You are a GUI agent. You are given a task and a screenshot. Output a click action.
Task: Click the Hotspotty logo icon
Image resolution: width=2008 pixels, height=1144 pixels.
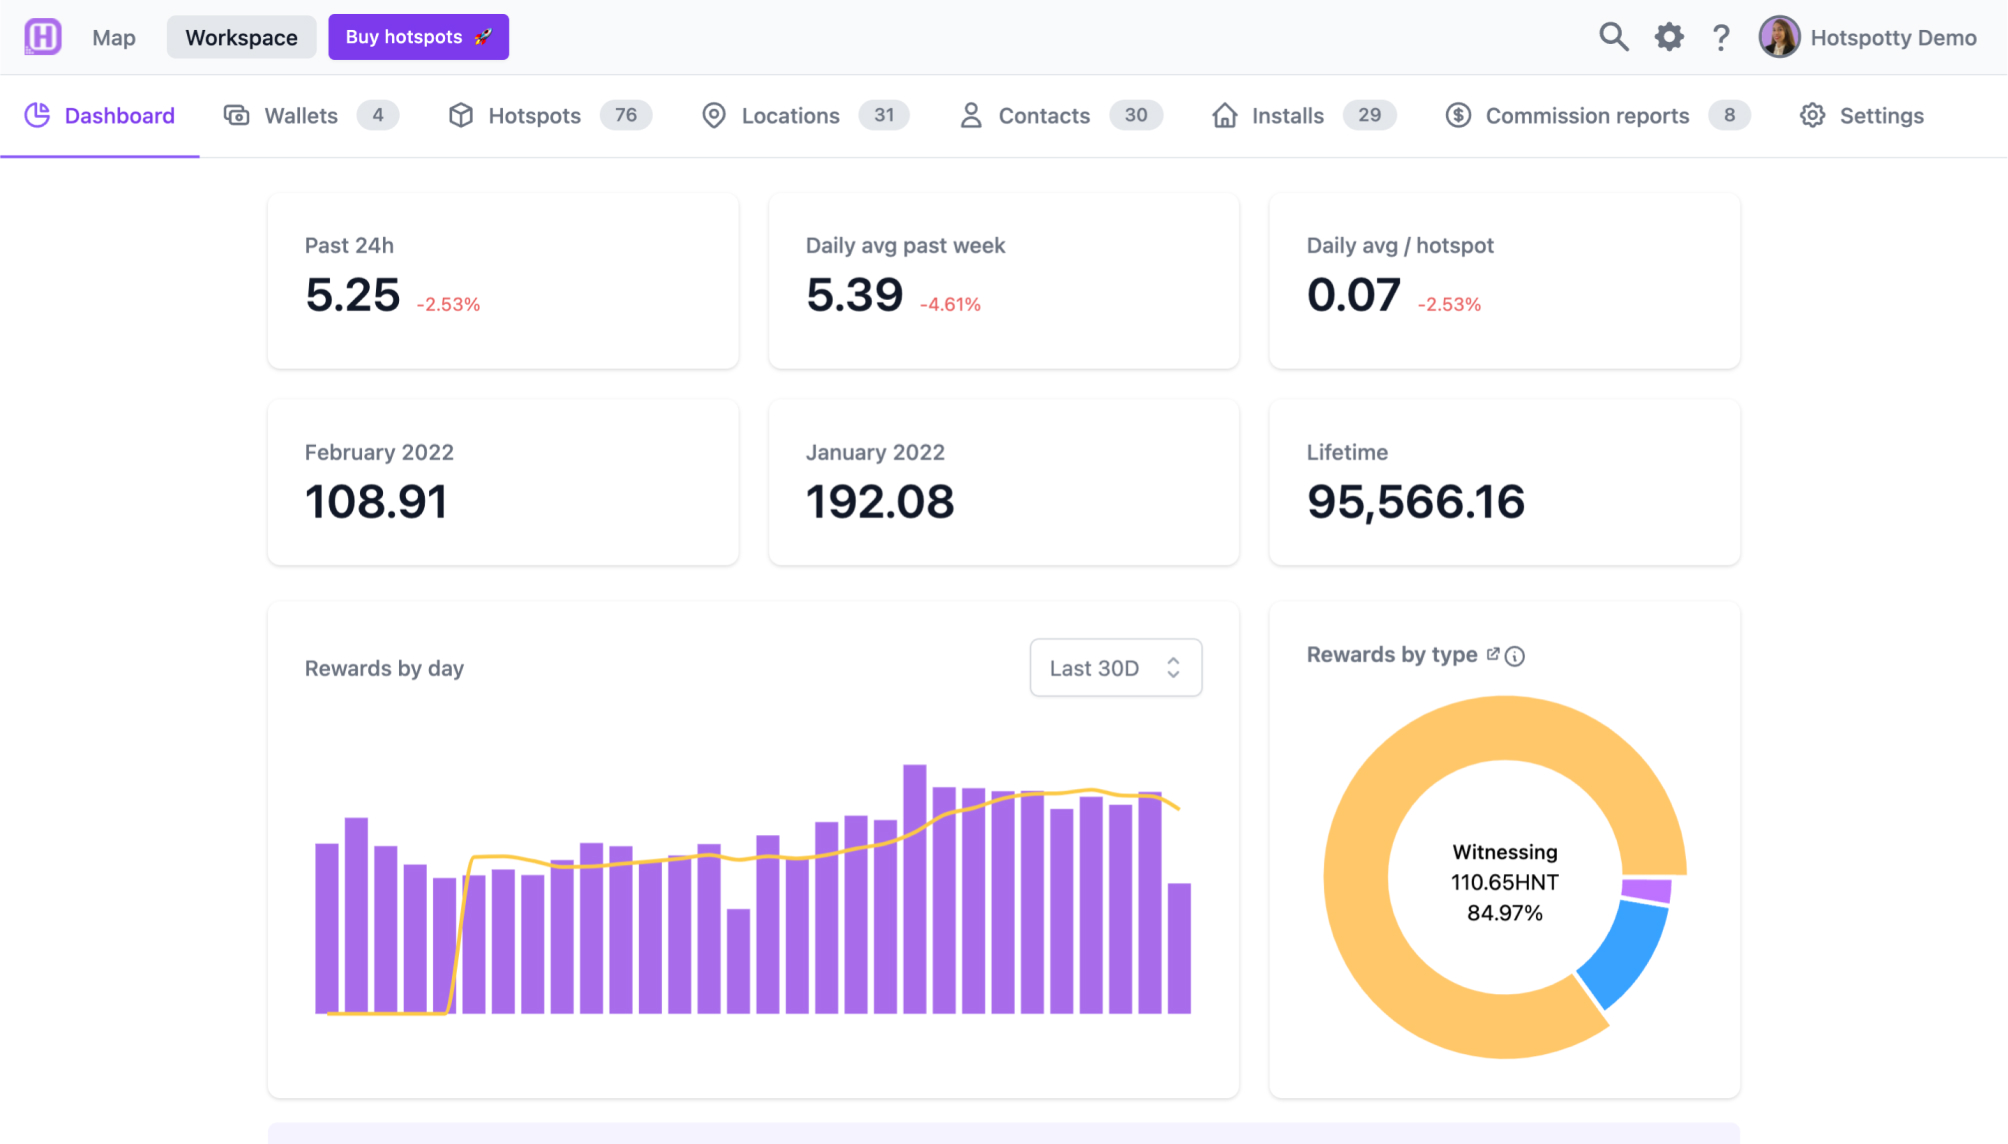point(43,37)
